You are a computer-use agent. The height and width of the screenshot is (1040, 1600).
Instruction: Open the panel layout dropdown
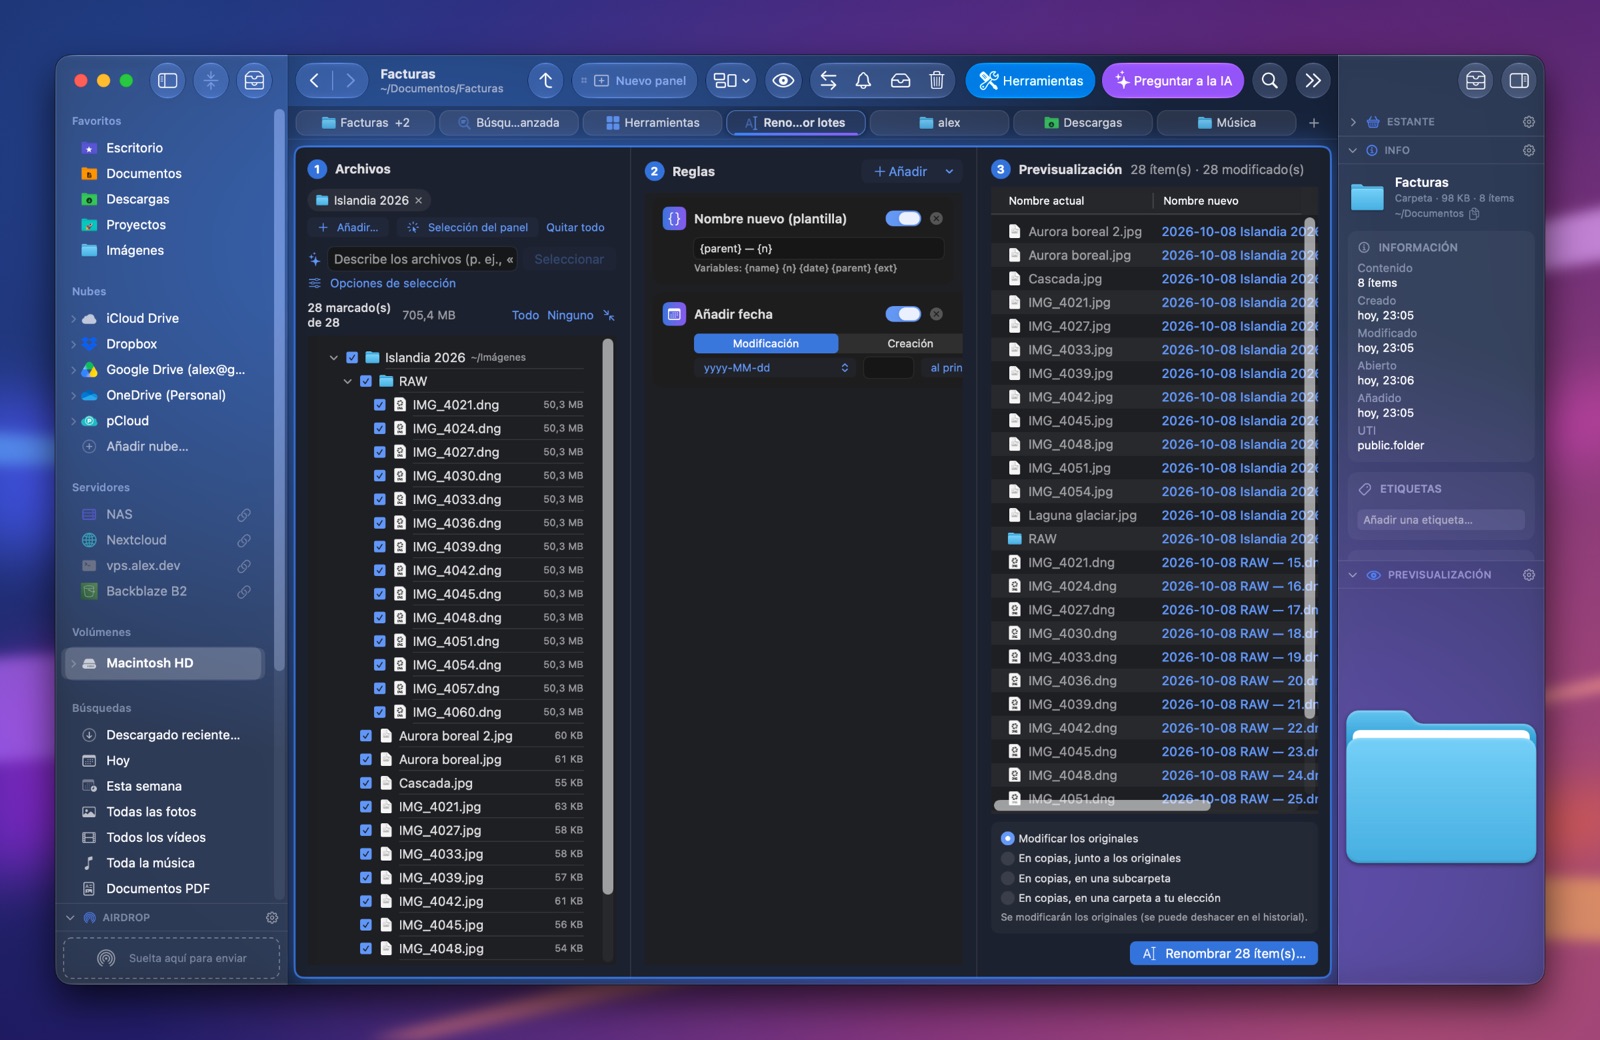(731, 81)
